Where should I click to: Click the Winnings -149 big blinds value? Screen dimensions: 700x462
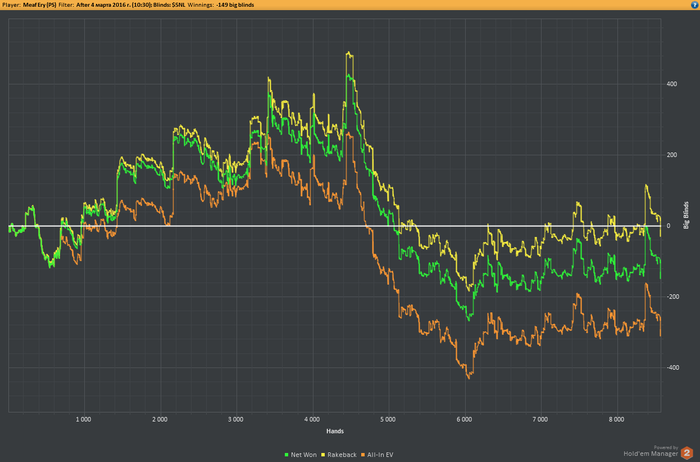(x=235, y=5)
